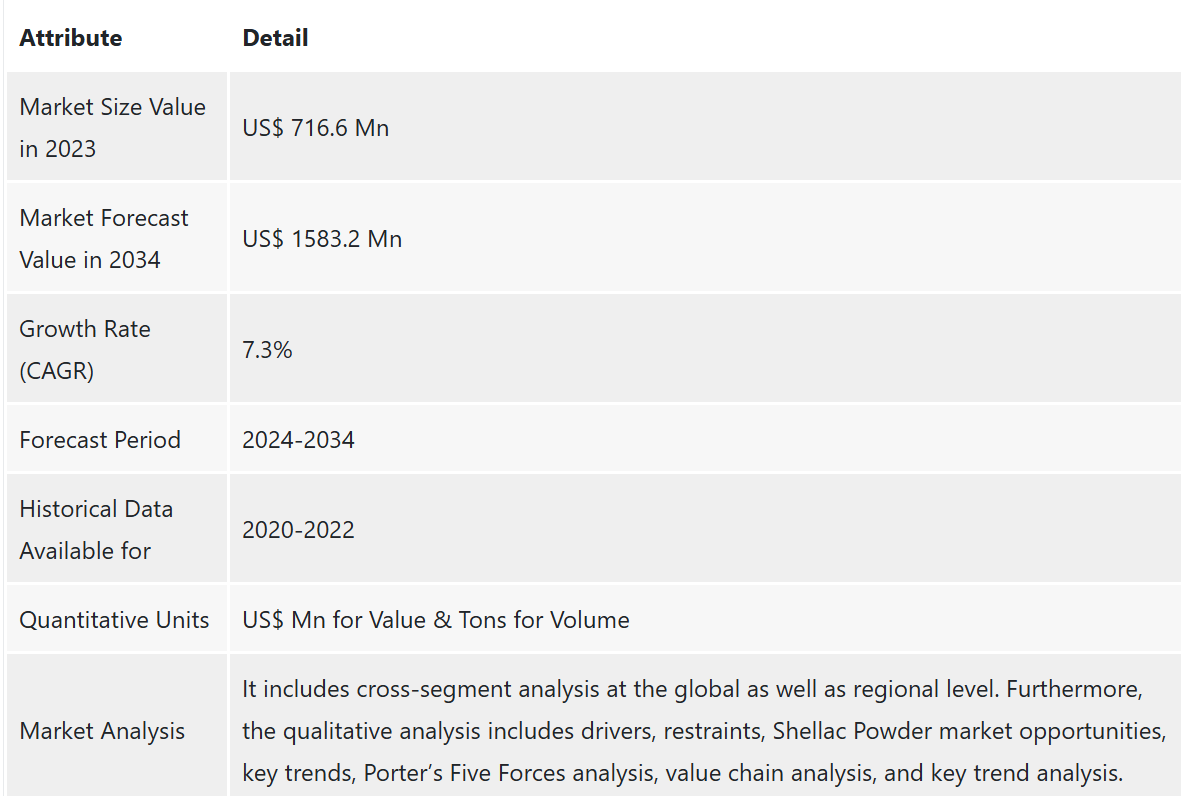The height and width of the screenshot is (796, 1181).
Task: Select the Growth Rate (CAGR) cell
Action: pyautogui.click(x=117, y=349)
